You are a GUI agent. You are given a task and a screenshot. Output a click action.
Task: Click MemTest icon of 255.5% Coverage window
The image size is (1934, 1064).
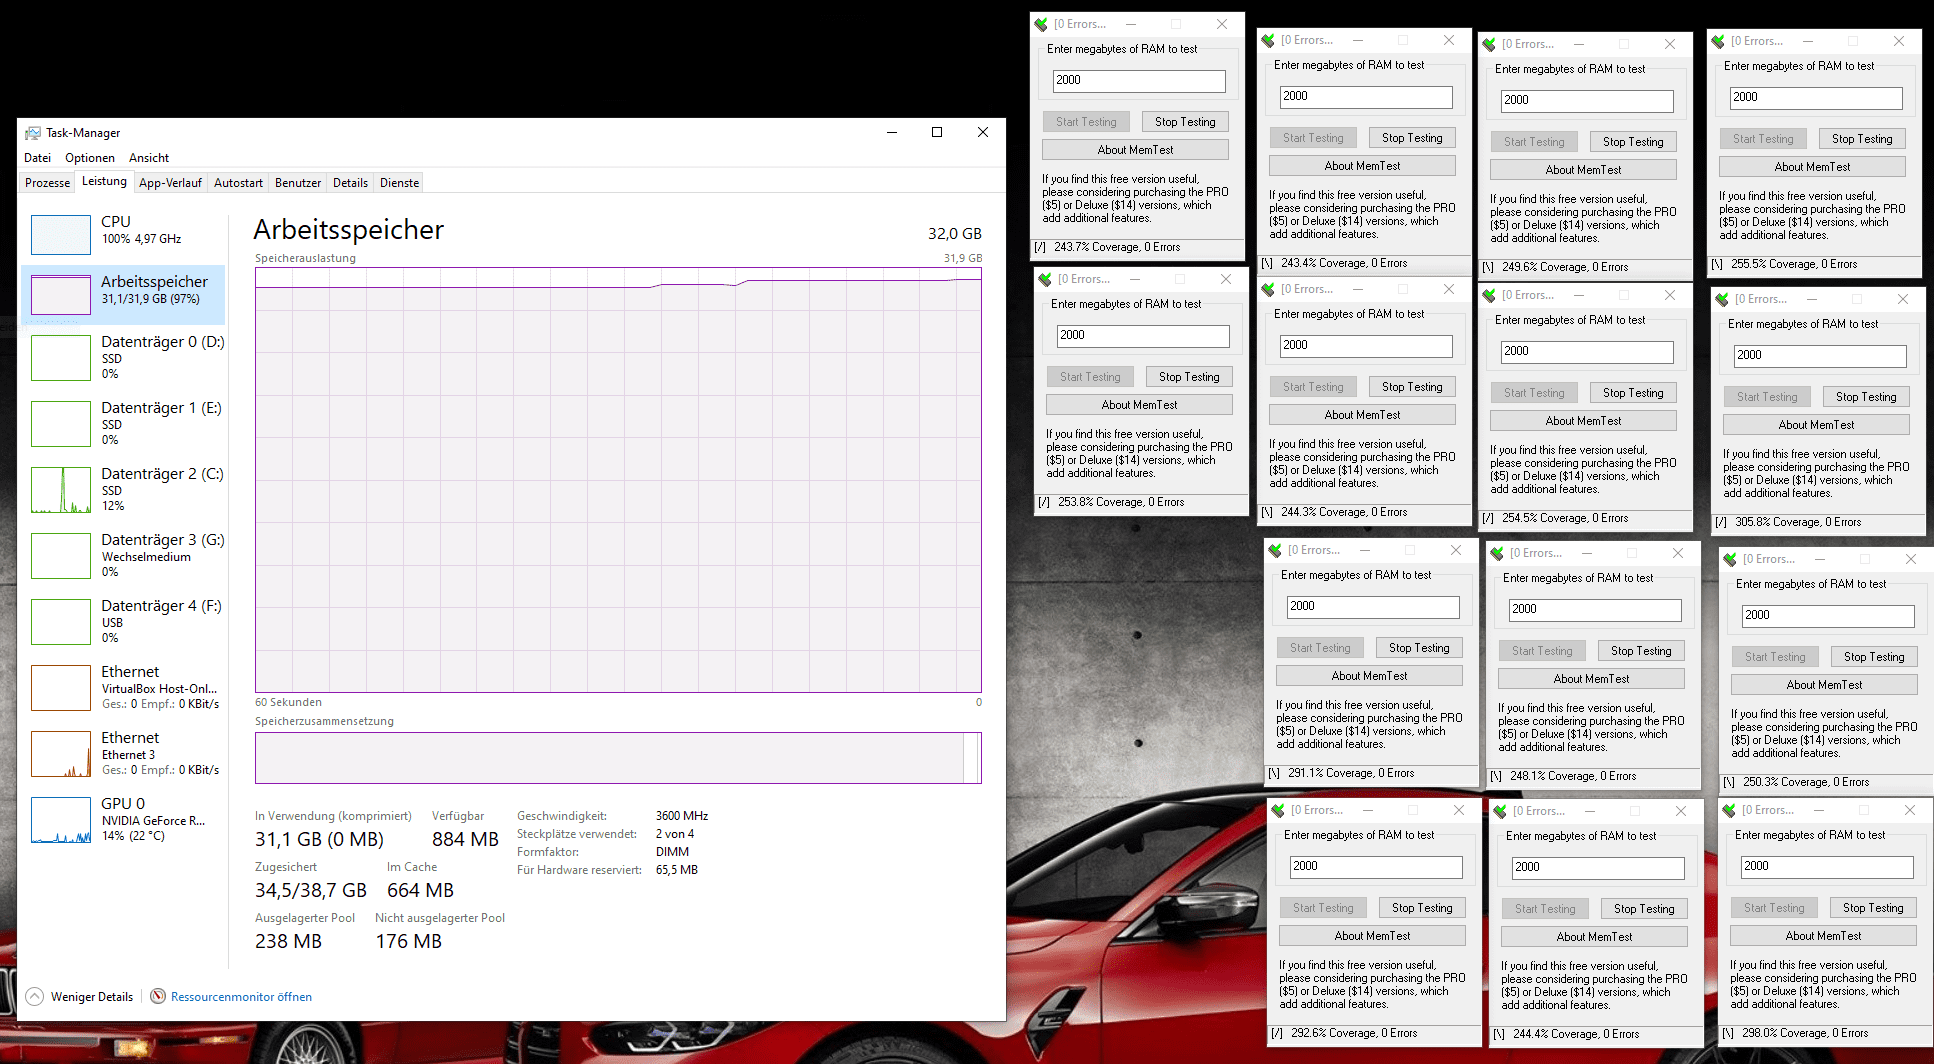[1718, 41]
